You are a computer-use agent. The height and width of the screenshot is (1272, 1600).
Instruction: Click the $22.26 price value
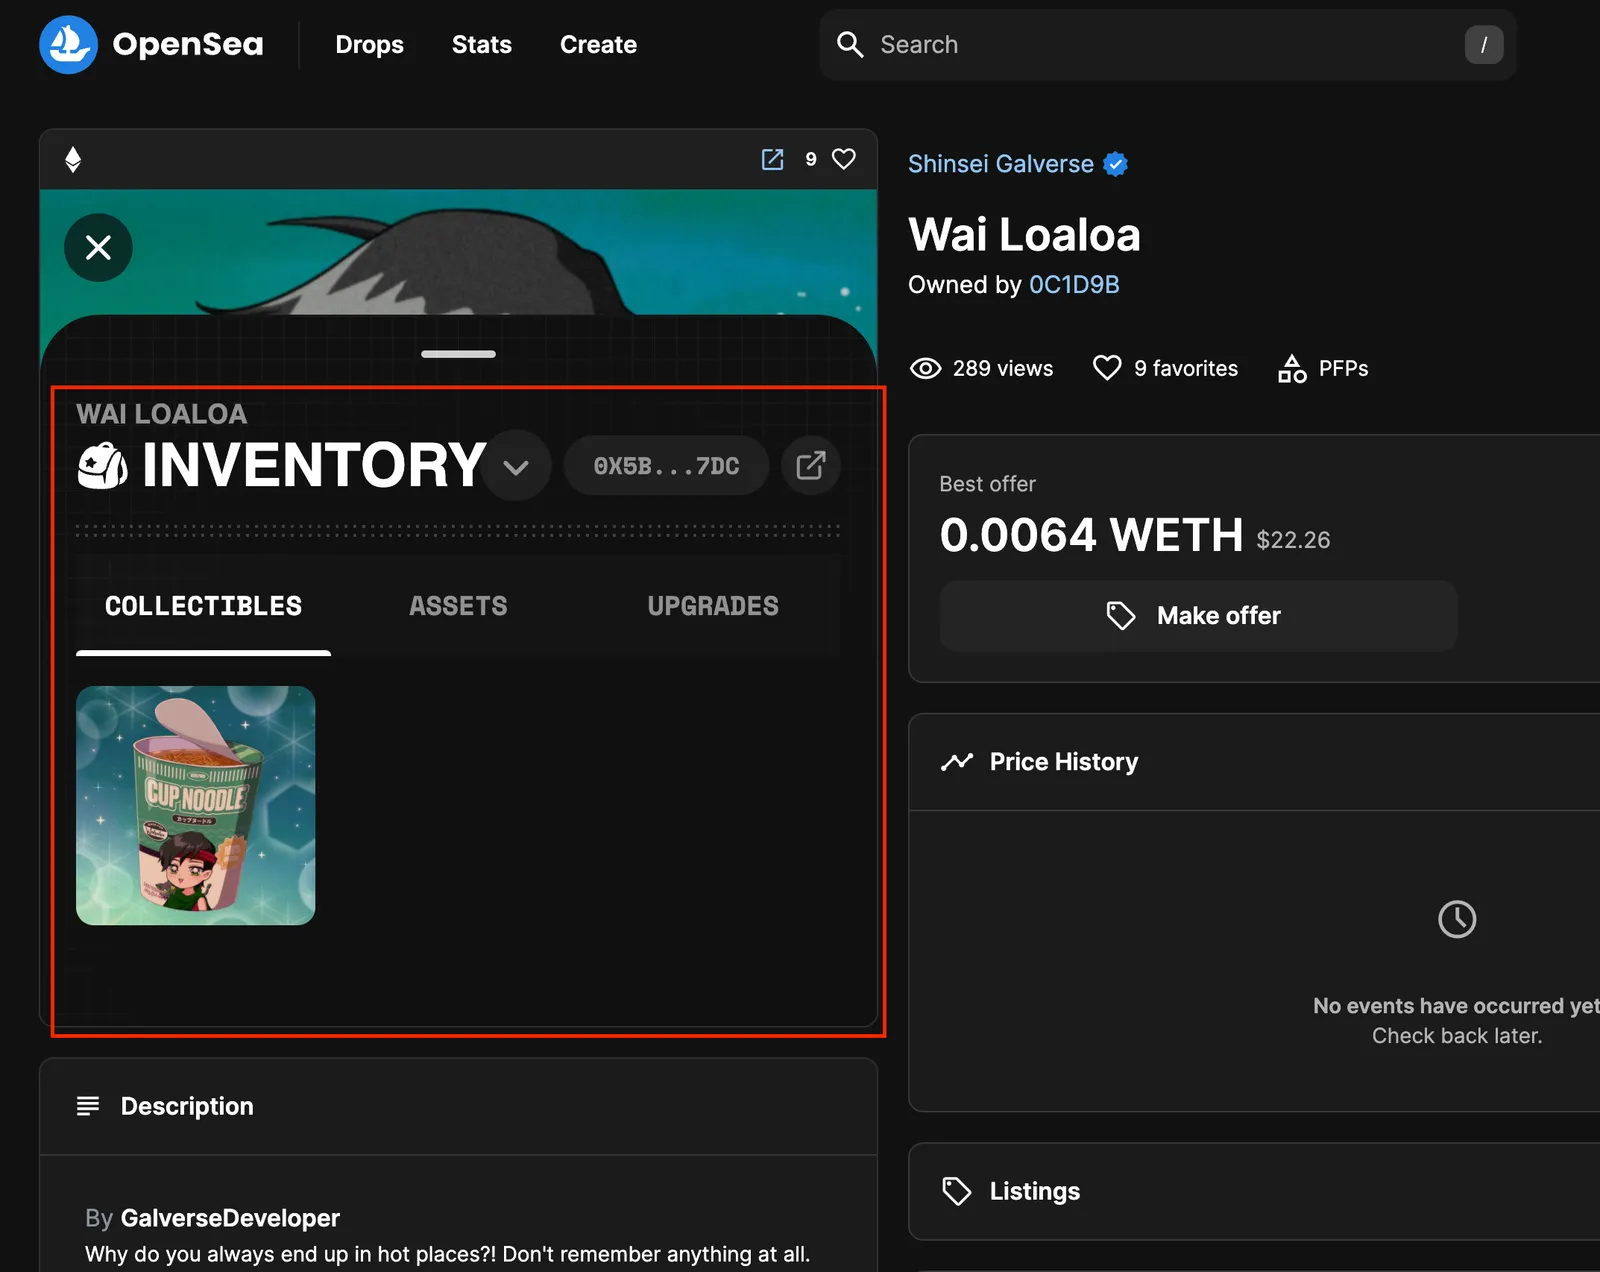1293,540
